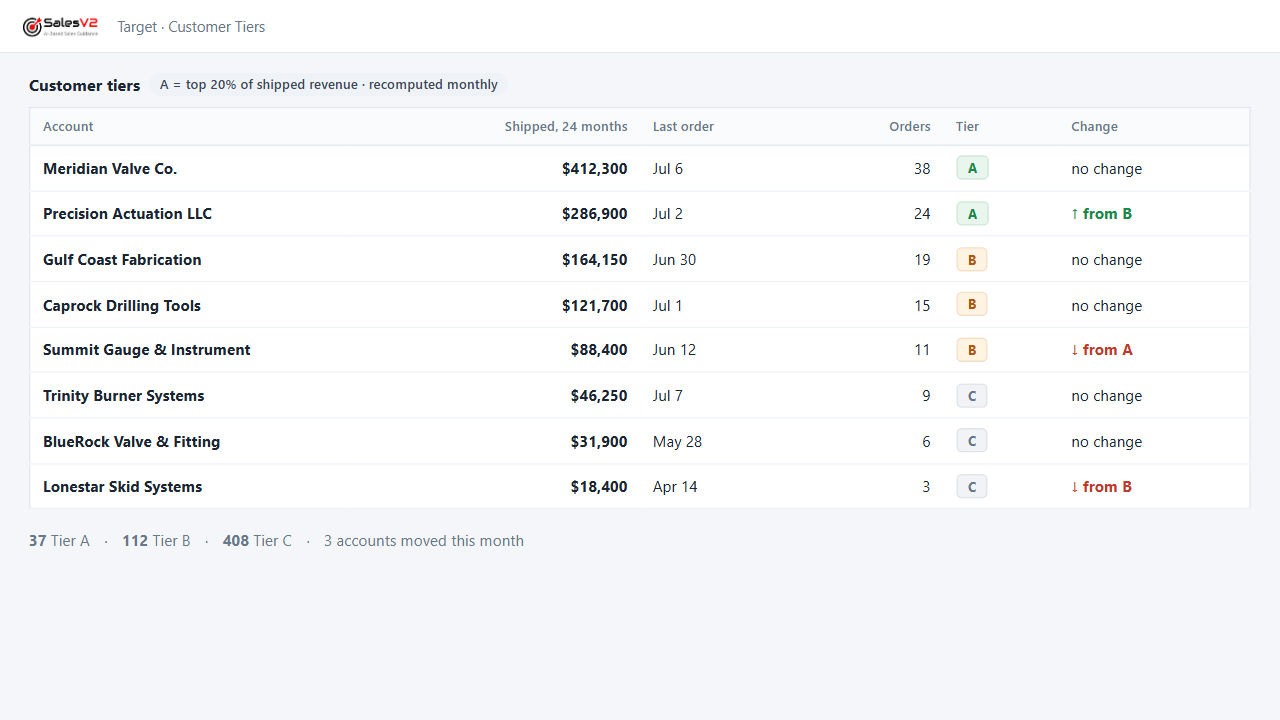1280x720 pixels.
Task: Click the $164,150 shipped amount
Action: pos(595,260)
